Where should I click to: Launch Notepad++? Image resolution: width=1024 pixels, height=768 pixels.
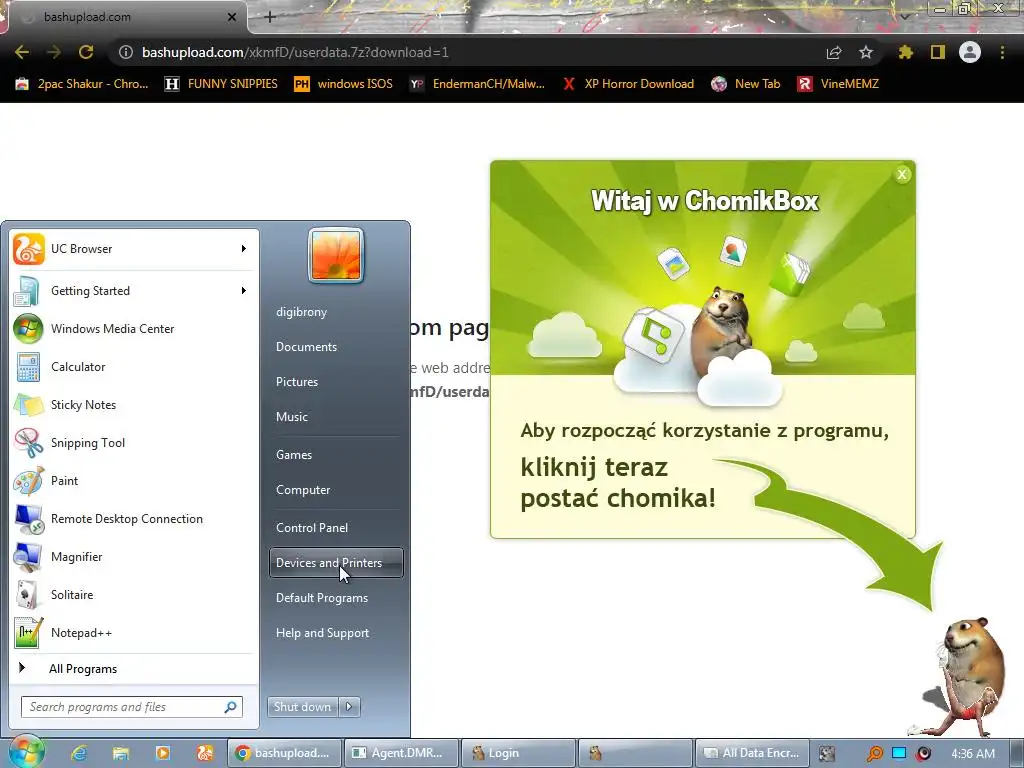tap(134, 632)
